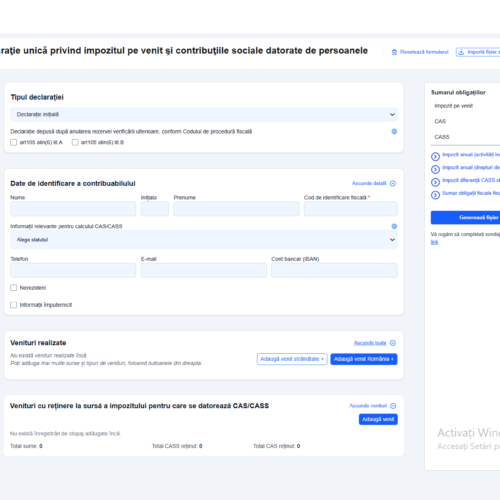Enable the Informații împuternicit checkbox
The width and height of the screenshot is (500, 500).
click(14, 305)
